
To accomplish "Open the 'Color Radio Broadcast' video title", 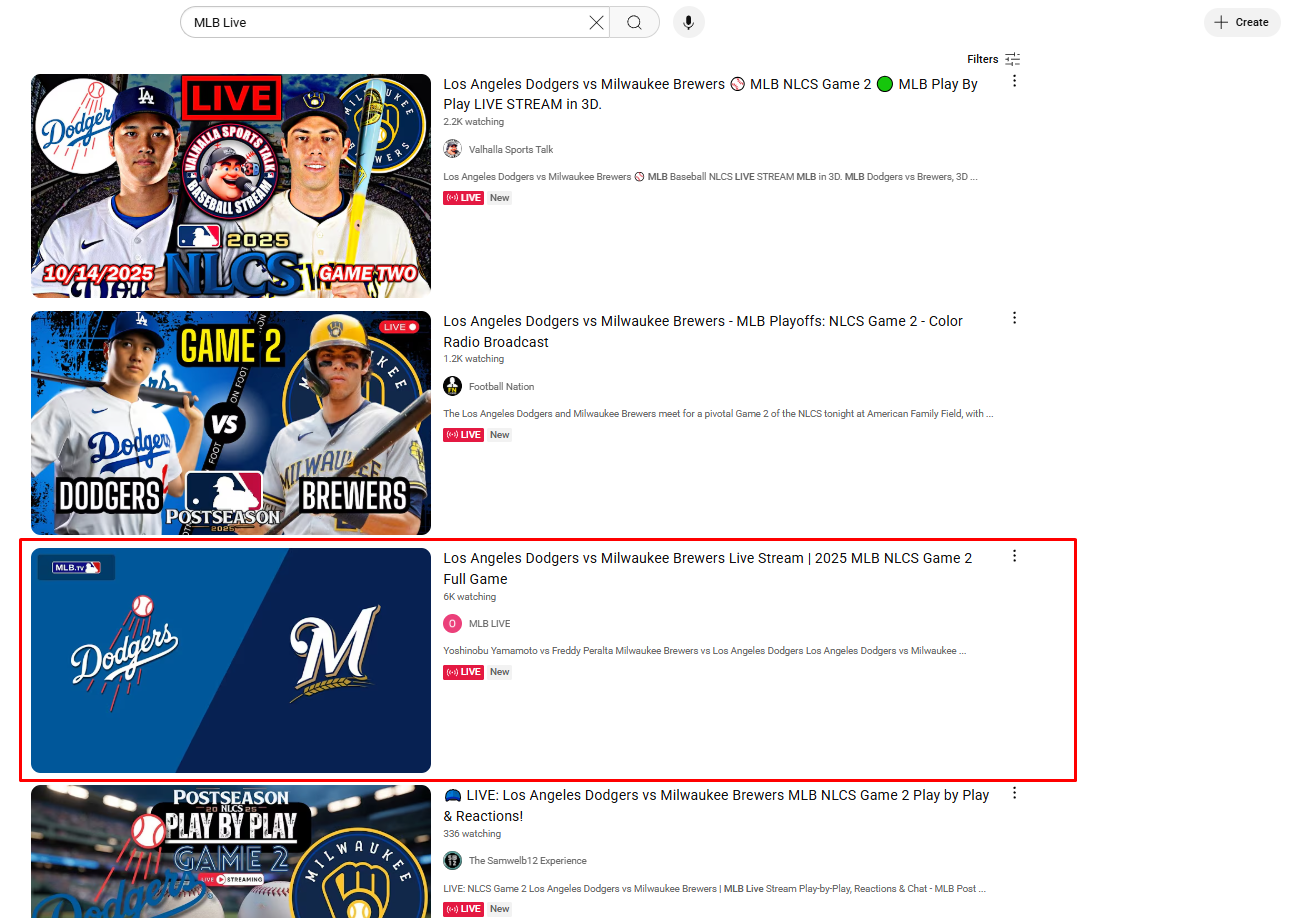I will click(703, 331).
